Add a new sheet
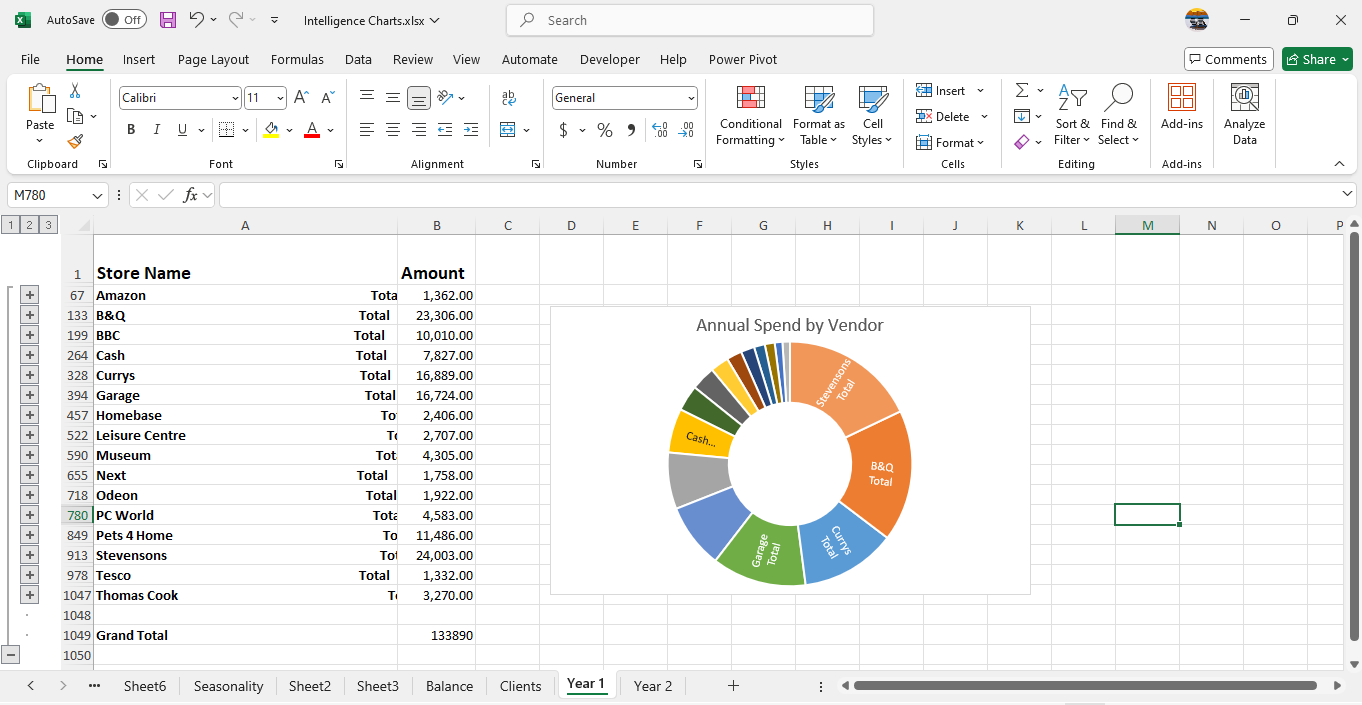 (x=733, y=686)
